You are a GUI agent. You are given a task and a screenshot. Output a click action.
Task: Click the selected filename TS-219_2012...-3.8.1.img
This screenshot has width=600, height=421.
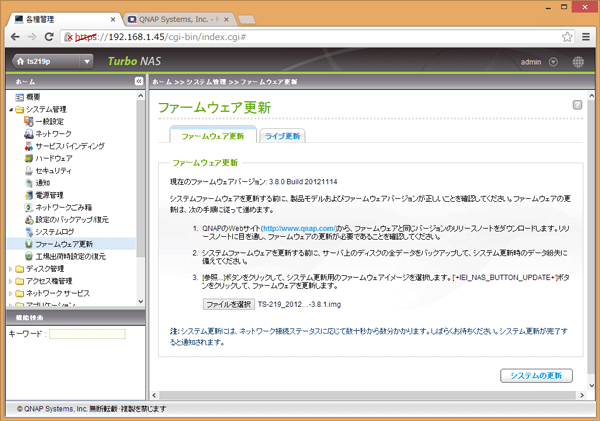click(299, 304)
